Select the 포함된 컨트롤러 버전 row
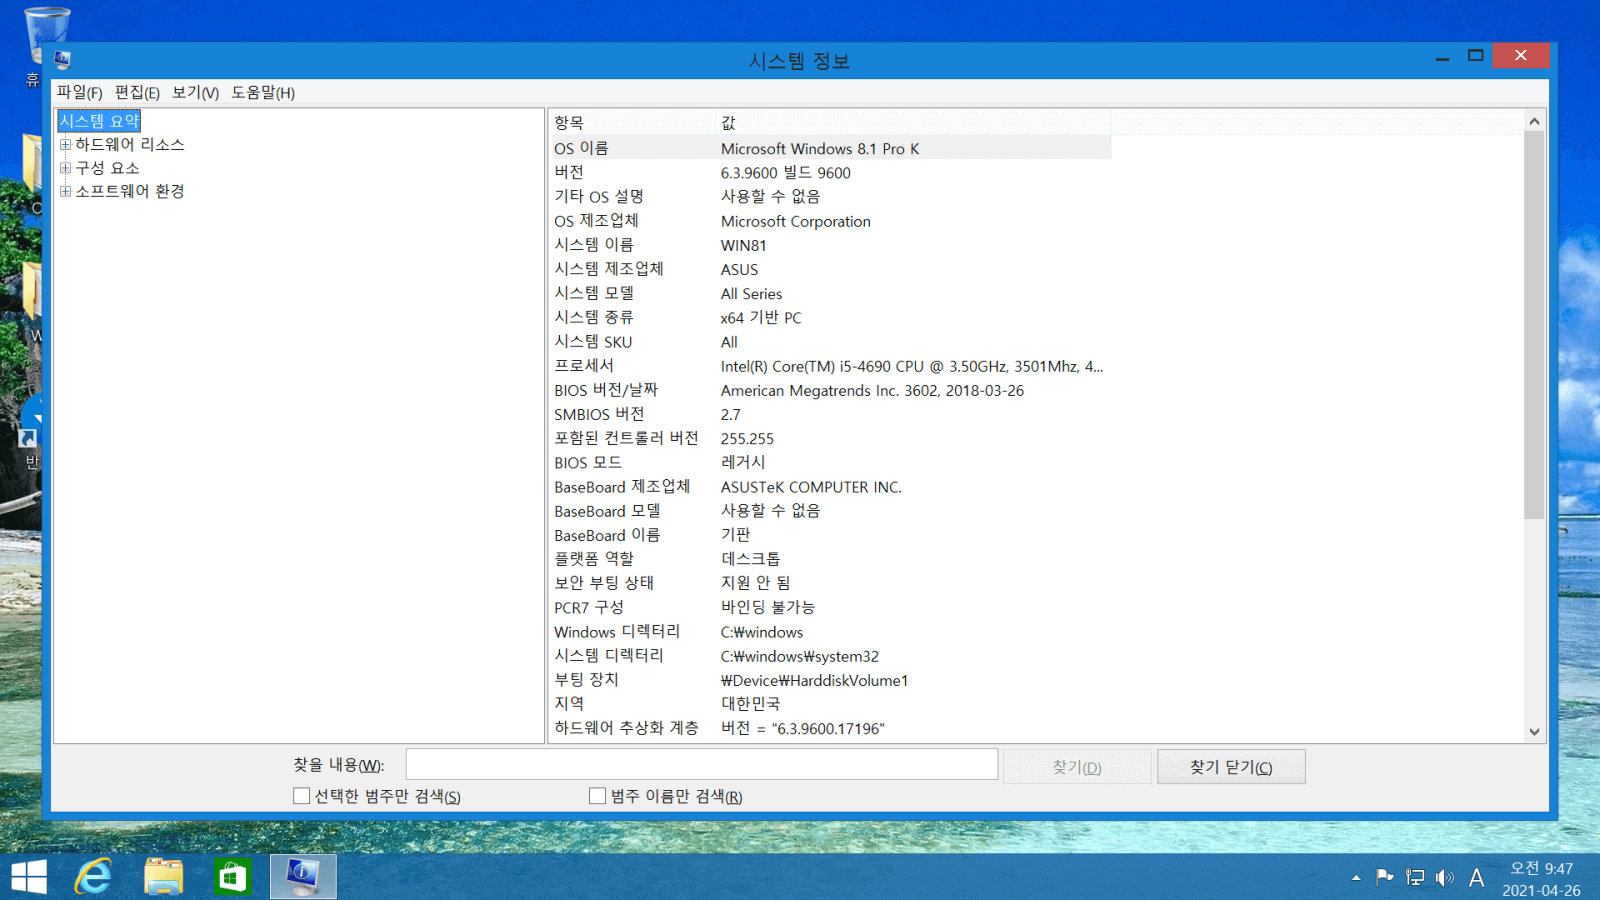The height and width of the screenshot is (900, 1600). click(830, 439)
